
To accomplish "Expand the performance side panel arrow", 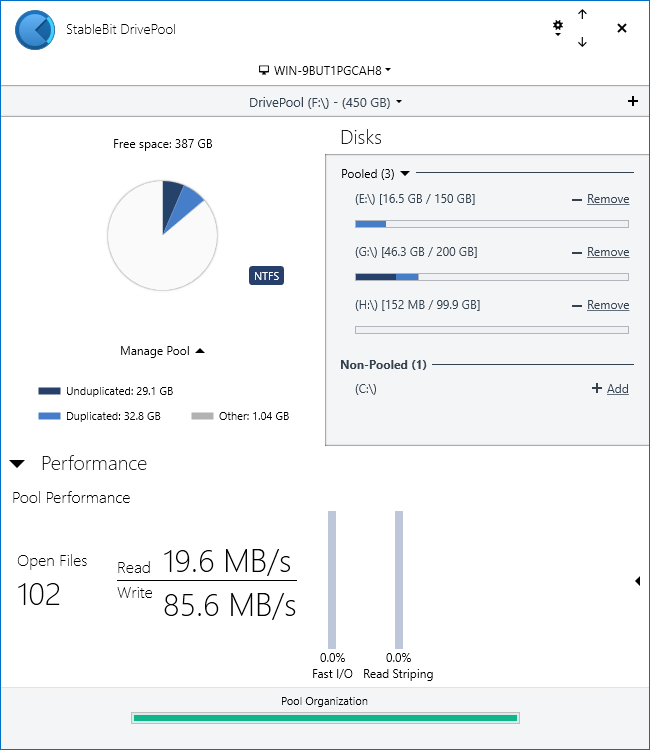I will point(638,581).
